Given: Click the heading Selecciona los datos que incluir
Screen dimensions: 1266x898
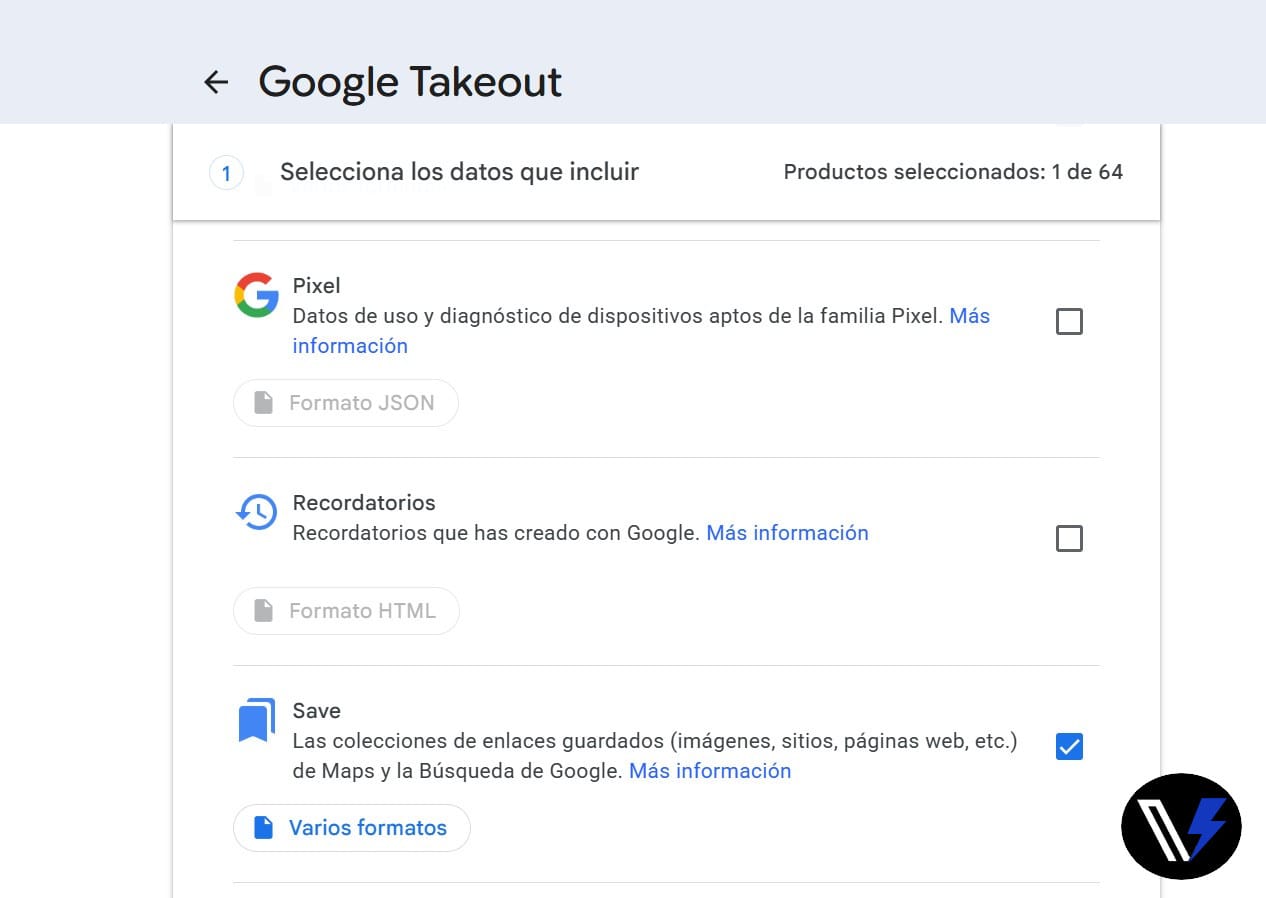Looking at the screenshot, I should click(x=459, y=172).
